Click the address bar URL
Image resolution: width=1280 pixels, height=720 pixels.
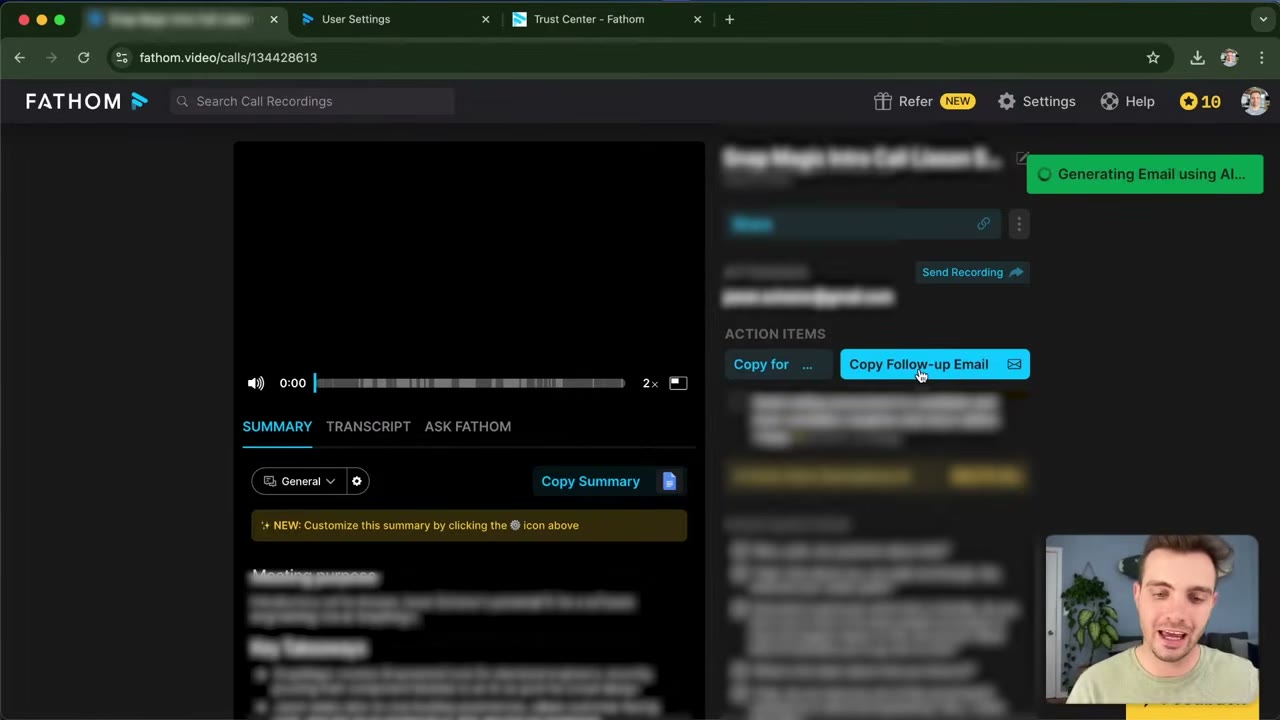[228, 58]
